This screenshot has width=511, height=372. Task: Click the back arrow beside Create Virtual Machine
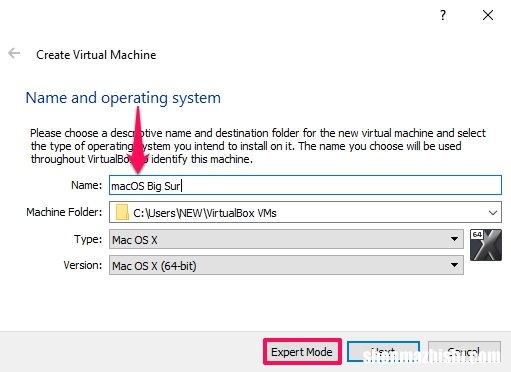pyautogui.click(x=14, y=53)
